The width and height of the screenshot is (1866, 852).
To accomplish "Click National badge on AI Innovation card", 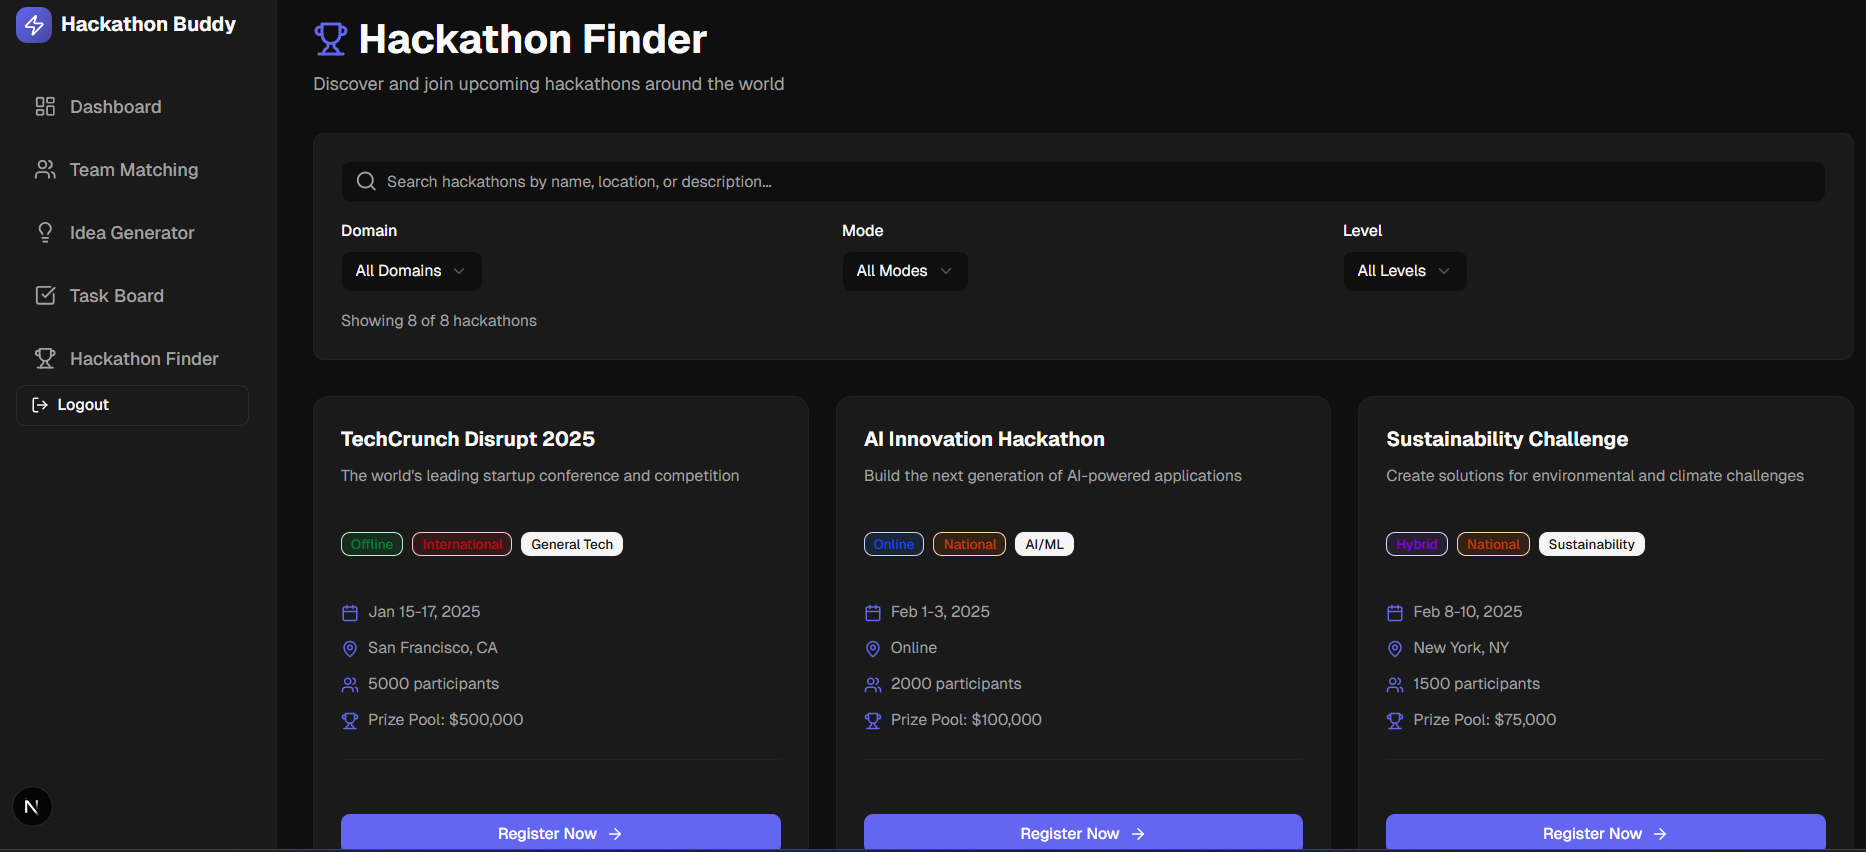I will tap(970, 544).
